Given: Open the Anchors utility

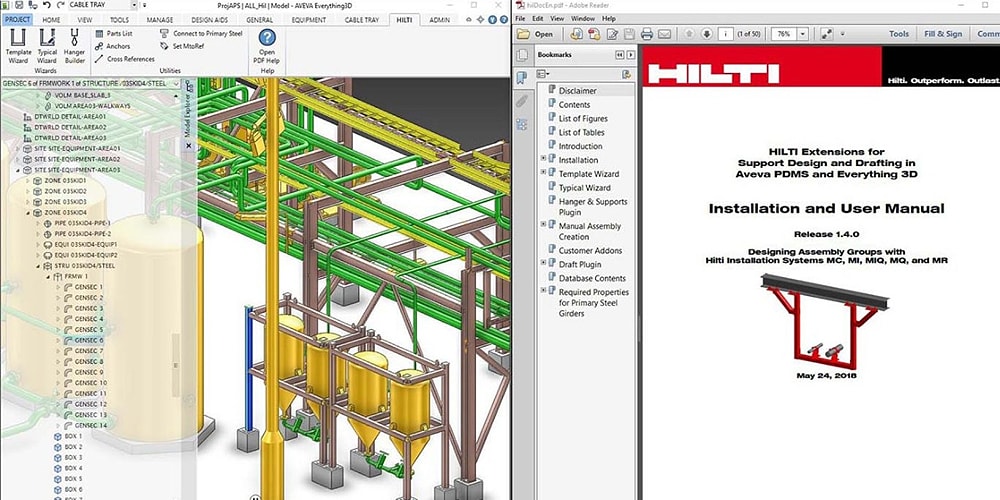Looking at the screenshot, I should [112, 46].
